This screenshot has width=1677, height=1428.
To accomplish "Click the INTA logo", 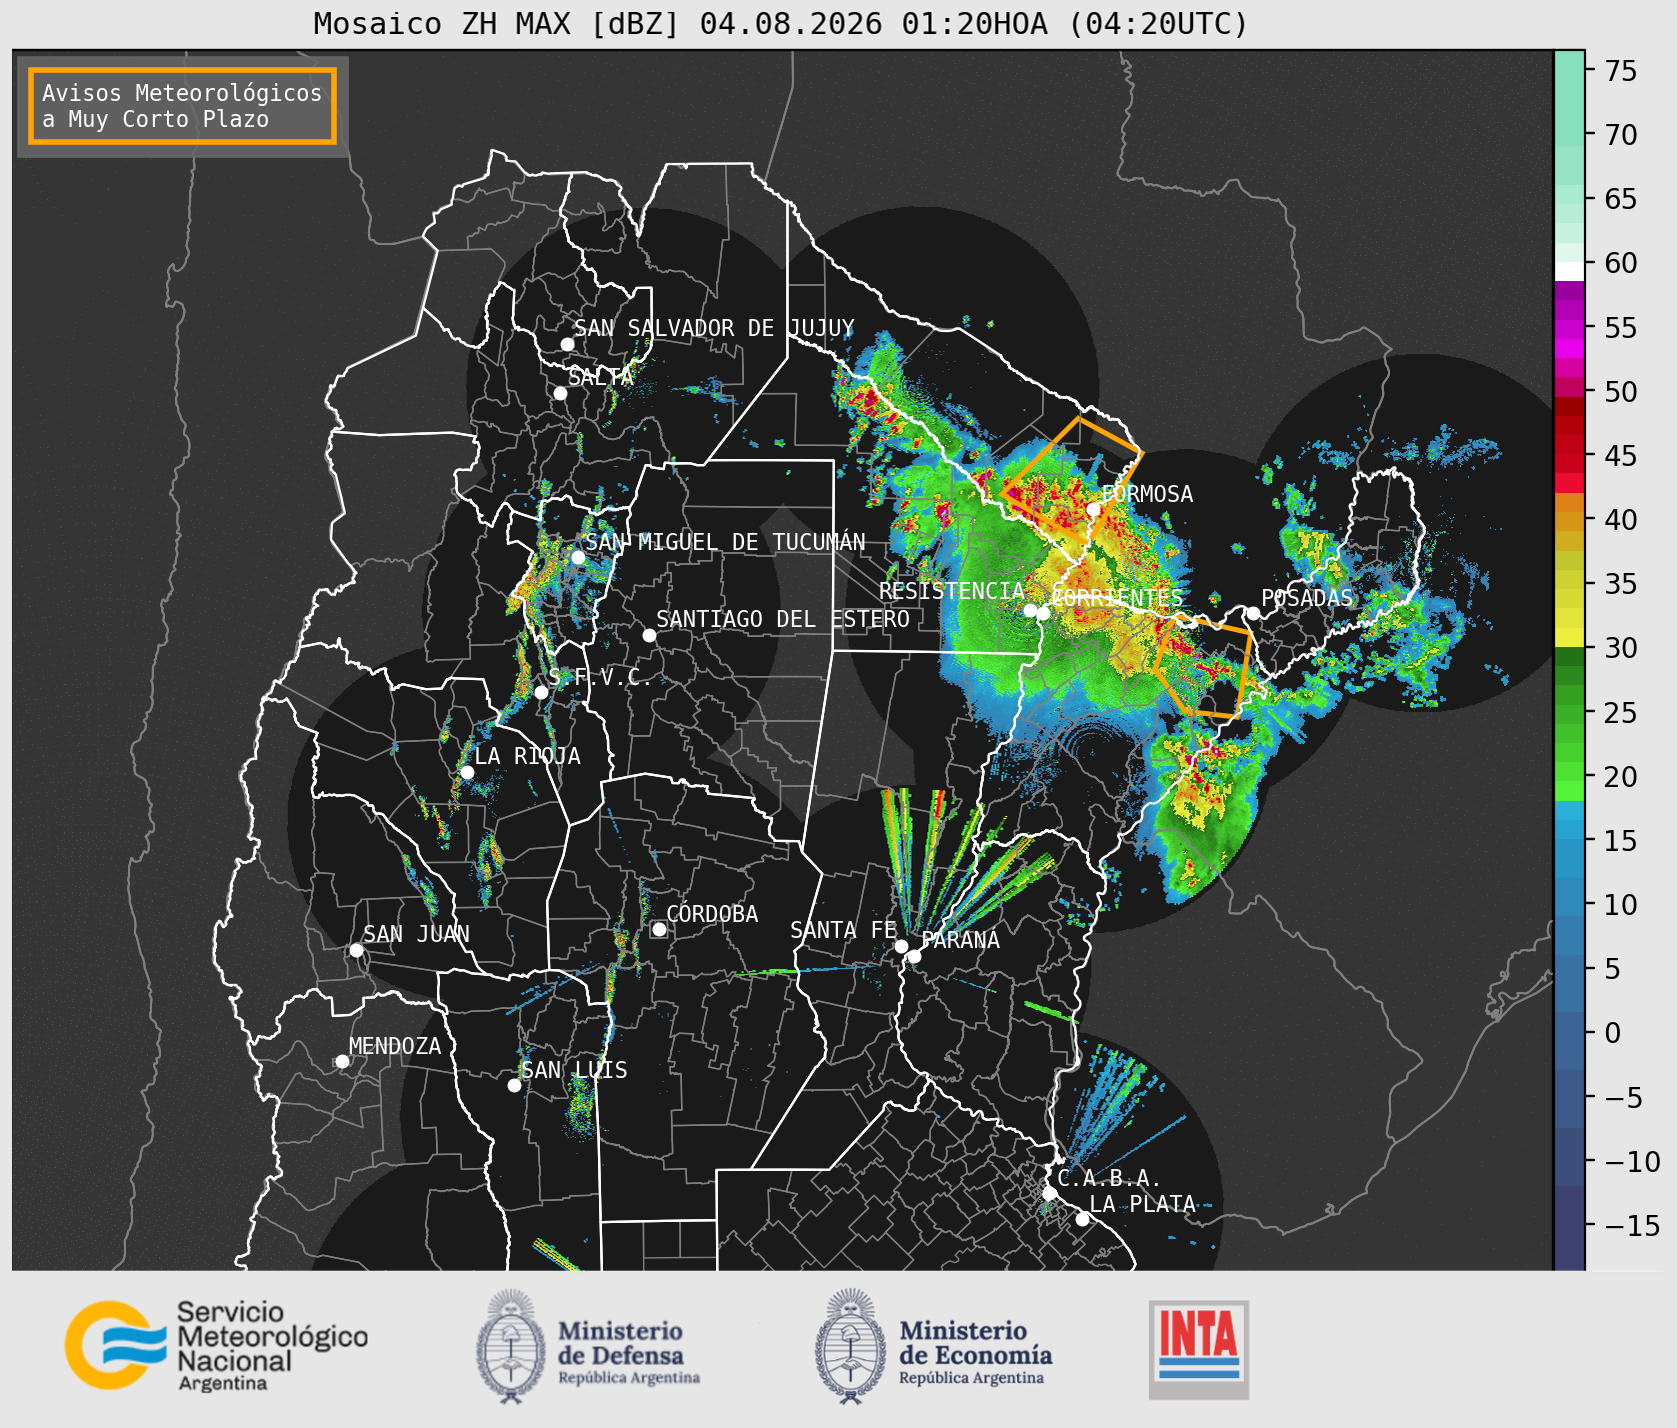I will click(1198, 1349).
